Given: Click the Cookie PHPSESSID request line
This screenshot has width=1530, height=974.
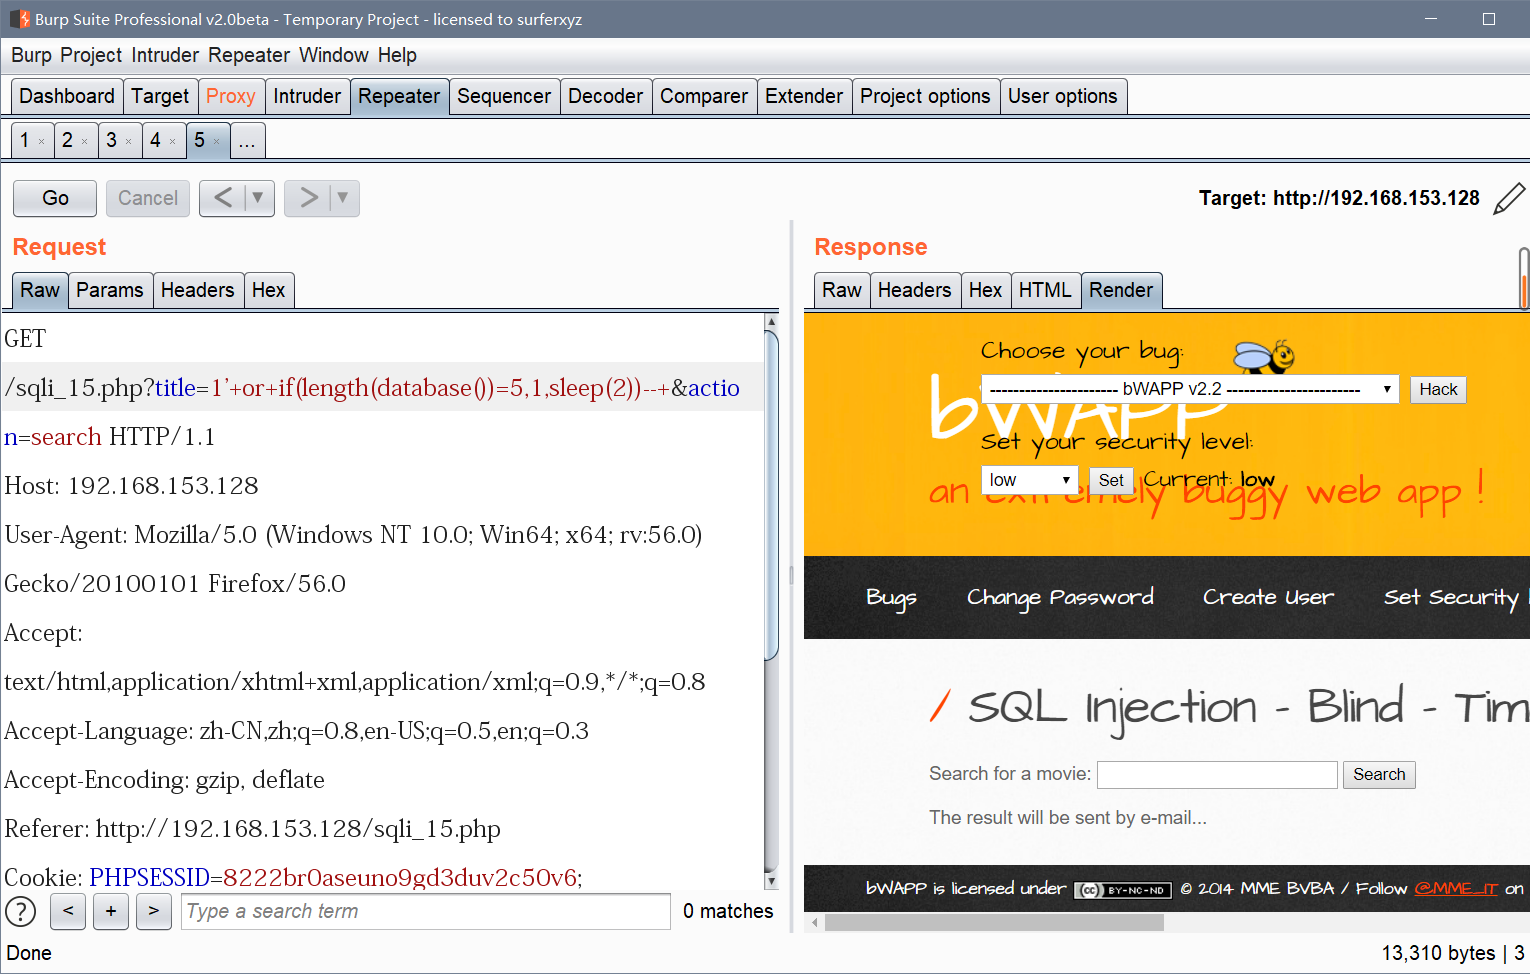Looking at the screenshot, I should pyautogui.click(x=294, y=878).
